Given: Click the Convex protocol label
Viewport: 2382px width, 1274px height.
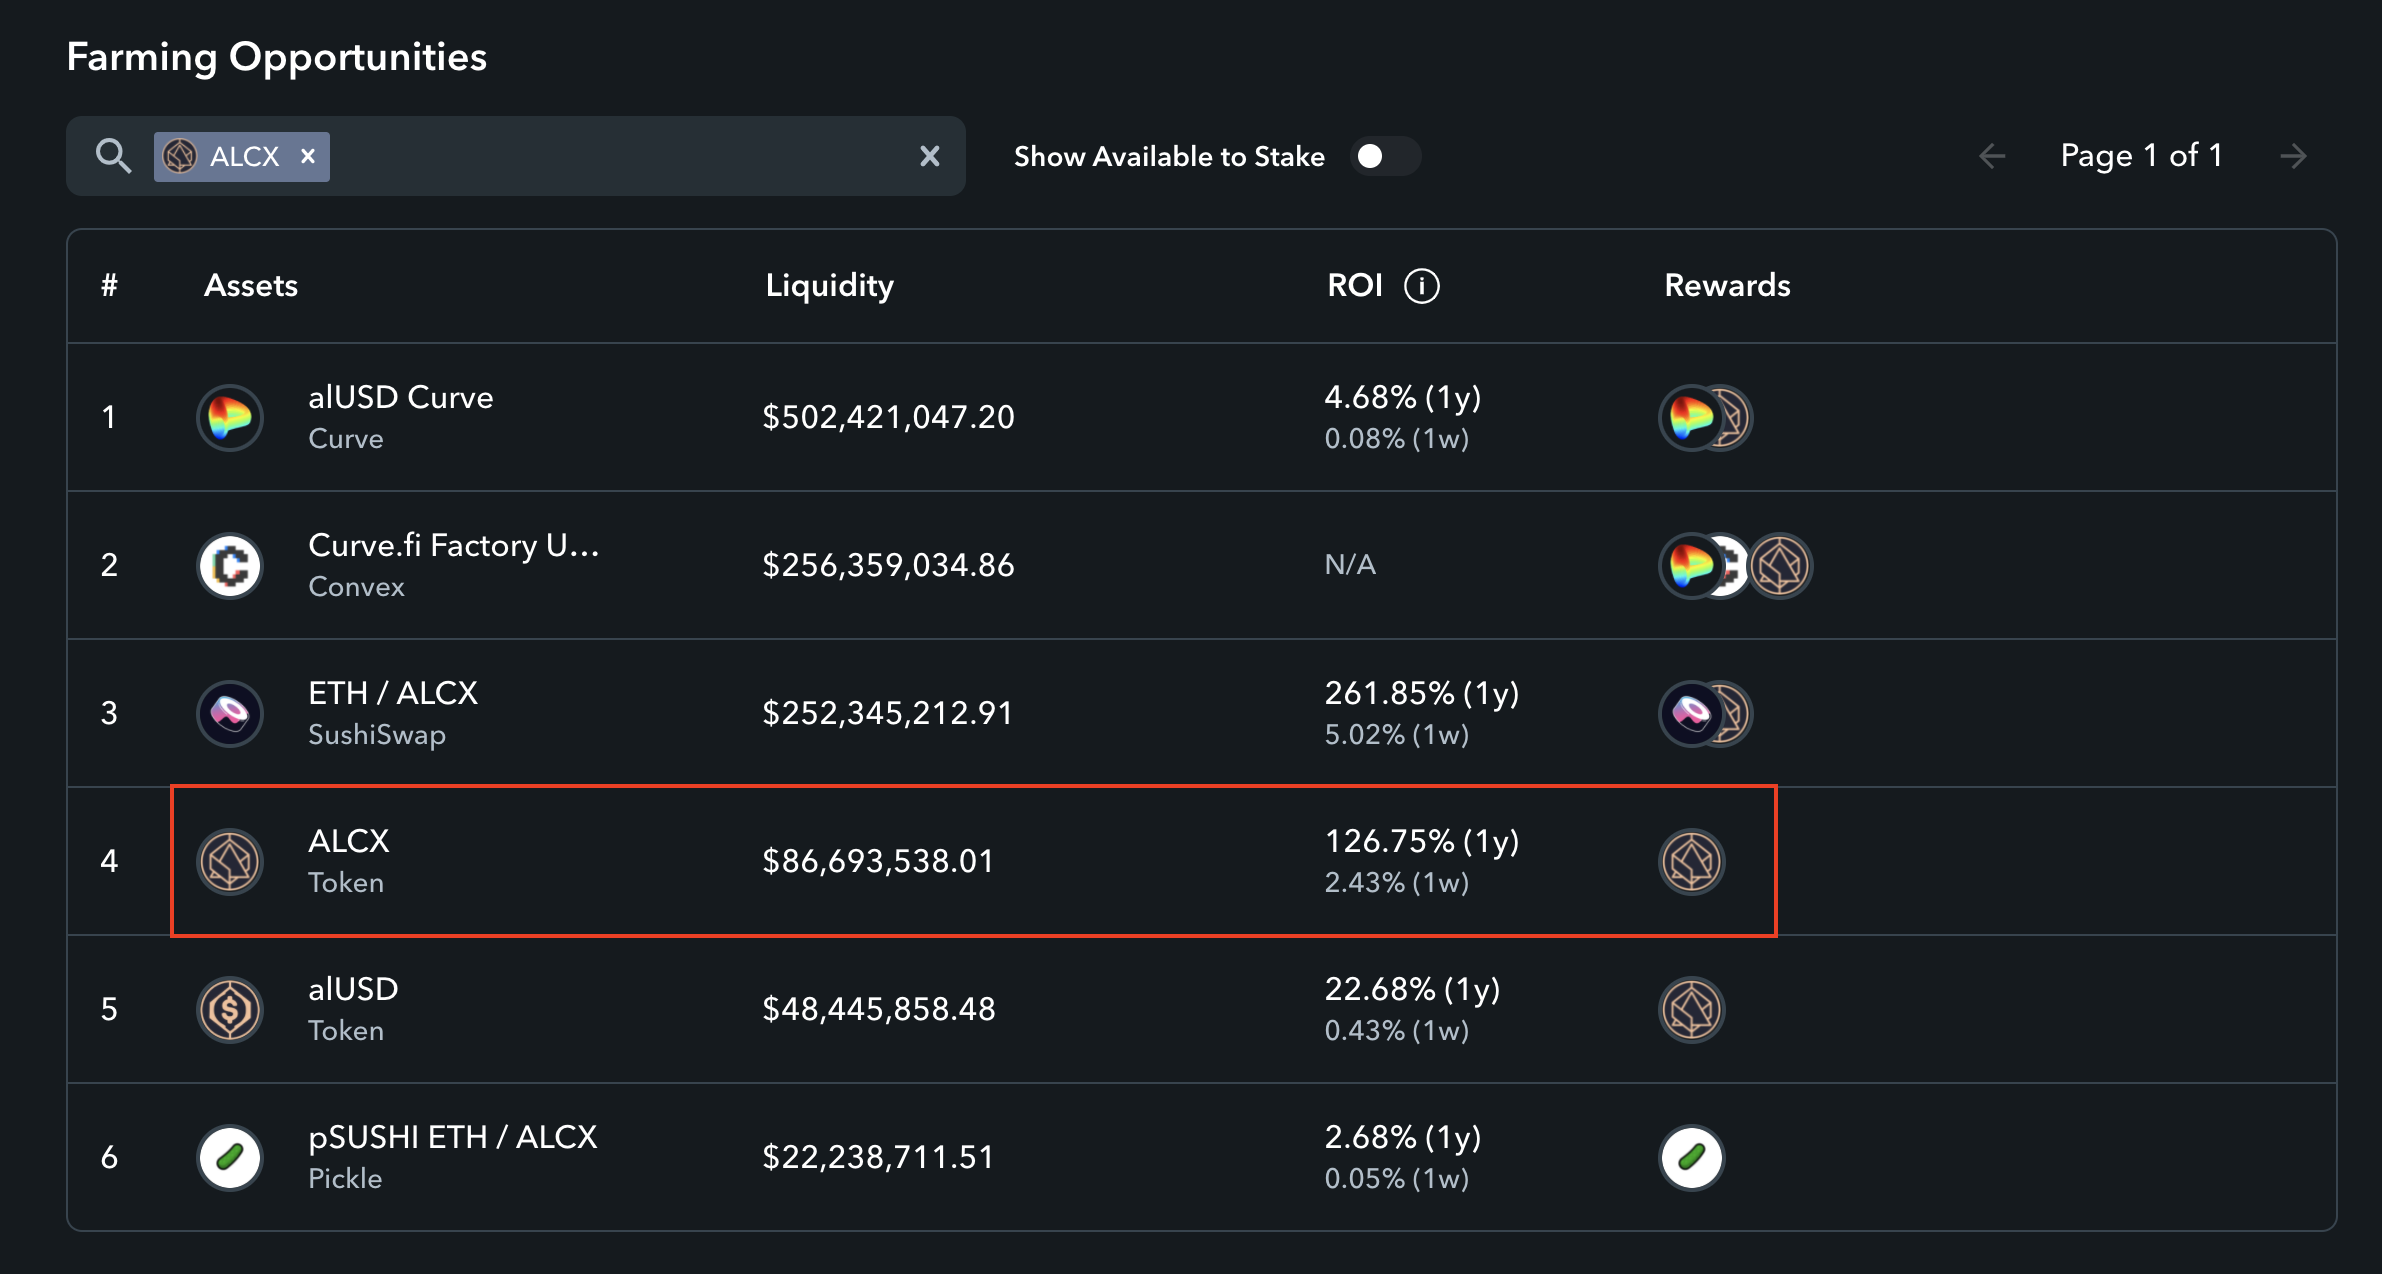Looking at the screenshot, I should (x=356, y=587).
